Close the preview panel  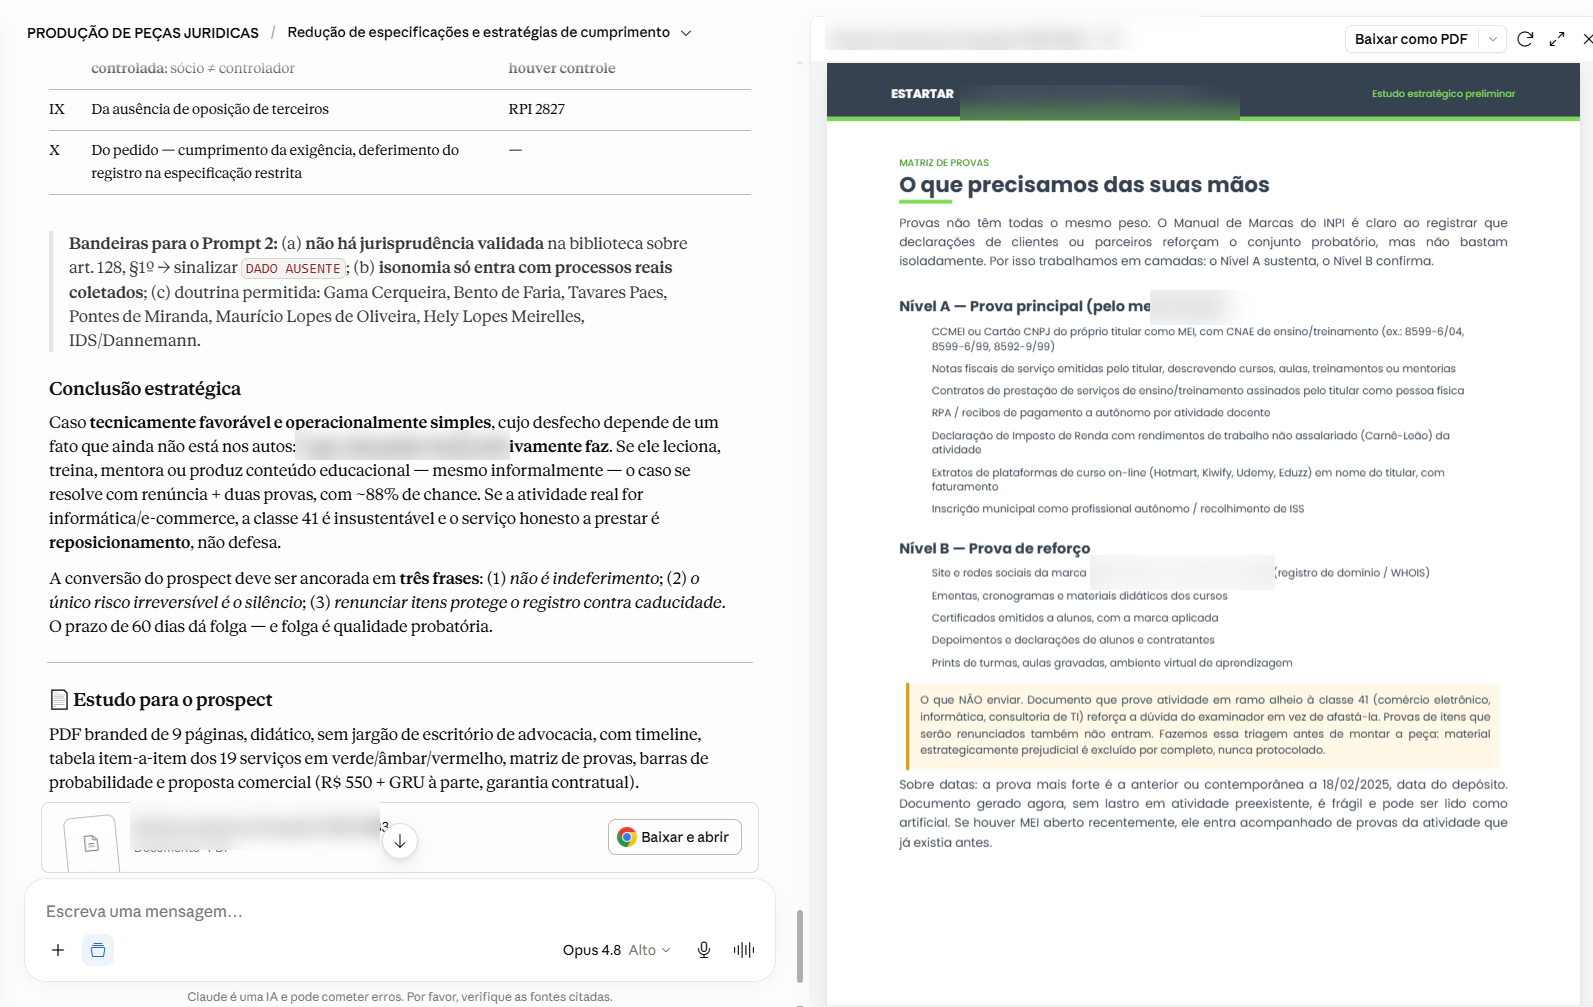[x=1587, y=39]
